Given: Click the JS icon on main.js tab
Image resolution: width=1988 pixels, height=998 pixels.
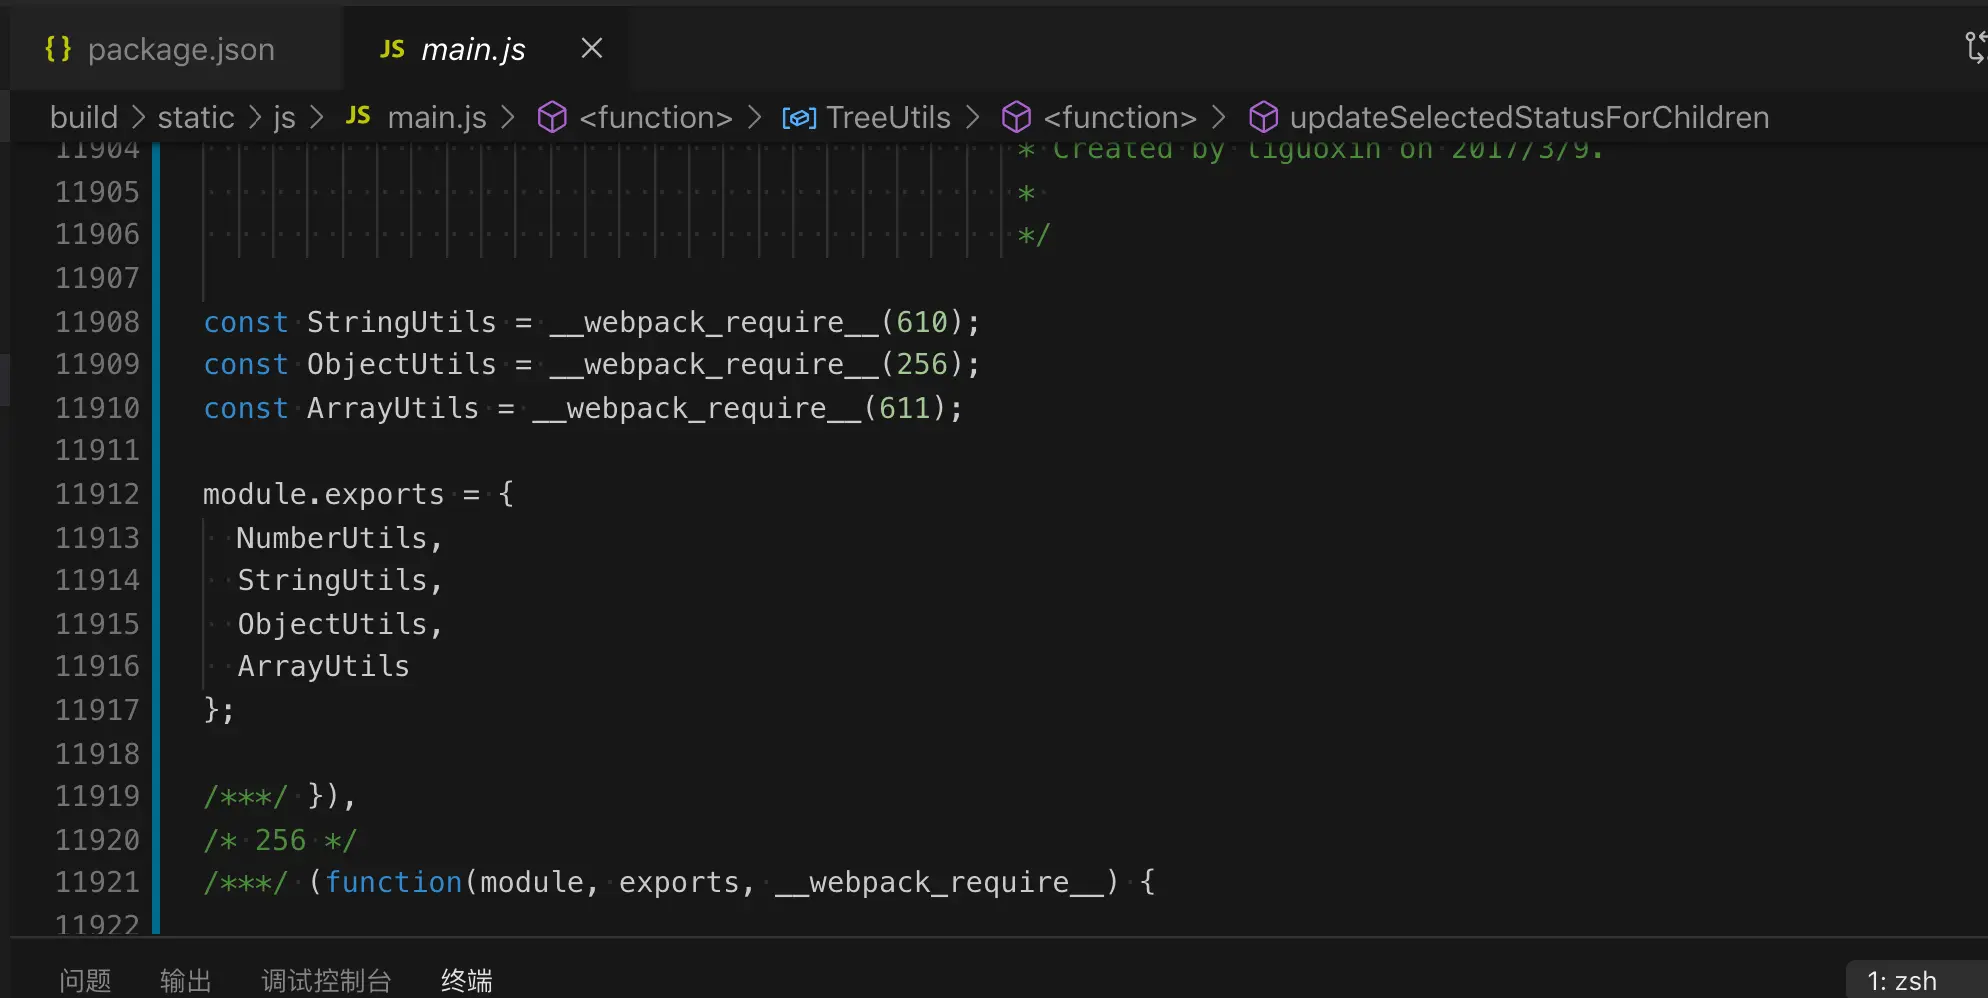Looking at the screenshot, I should click(x=392, y=49).
